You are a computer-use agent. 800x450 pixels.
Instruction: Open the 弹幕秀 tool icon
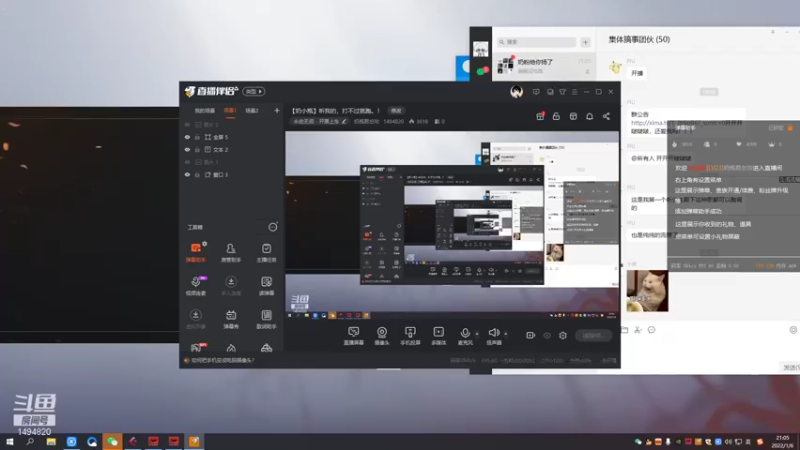231,319
